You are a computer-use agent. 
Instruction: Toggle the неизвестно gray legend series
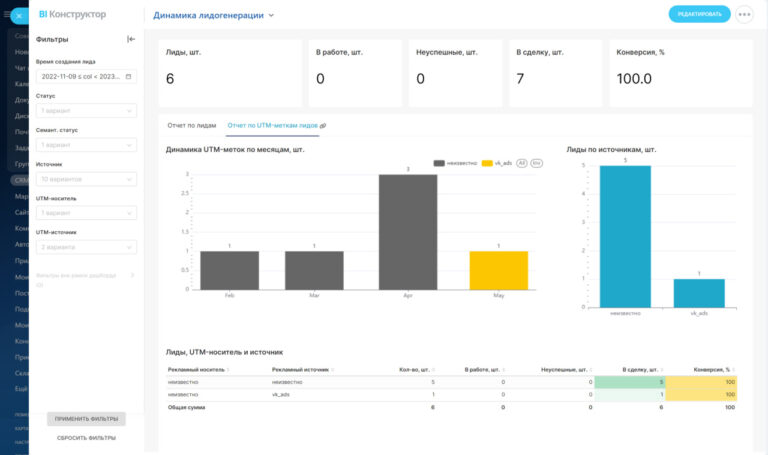point(455,163)
